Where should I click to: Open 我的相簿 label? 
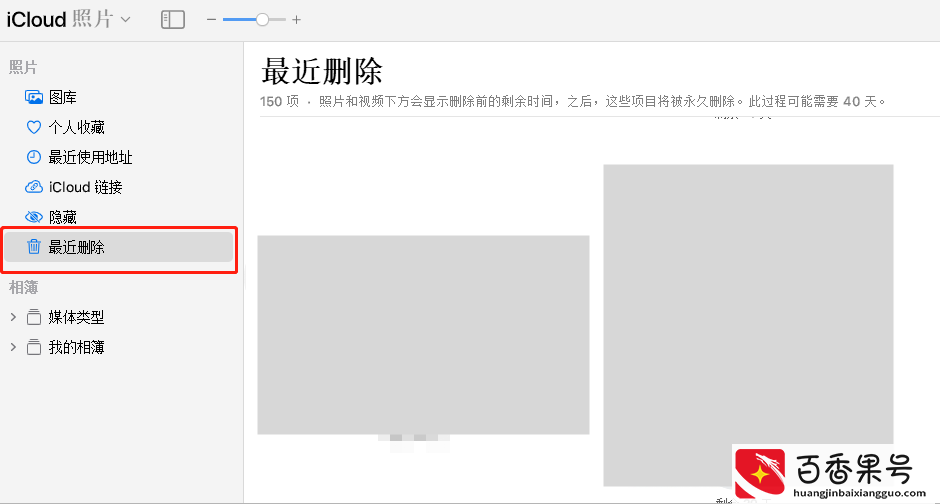click(x=76, y=347)
